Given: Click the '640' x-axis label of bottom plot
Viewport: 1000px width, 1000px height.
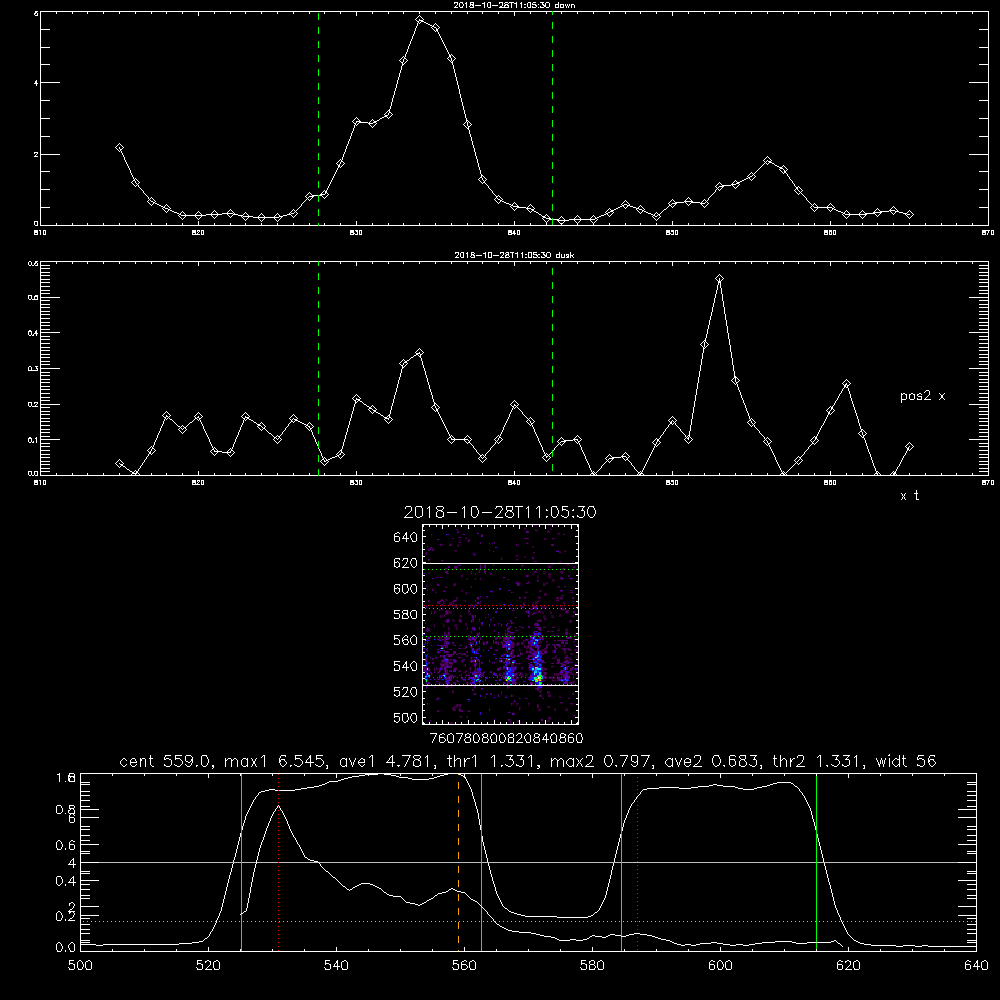Looking at the screenshot, I should click(976, 966).
